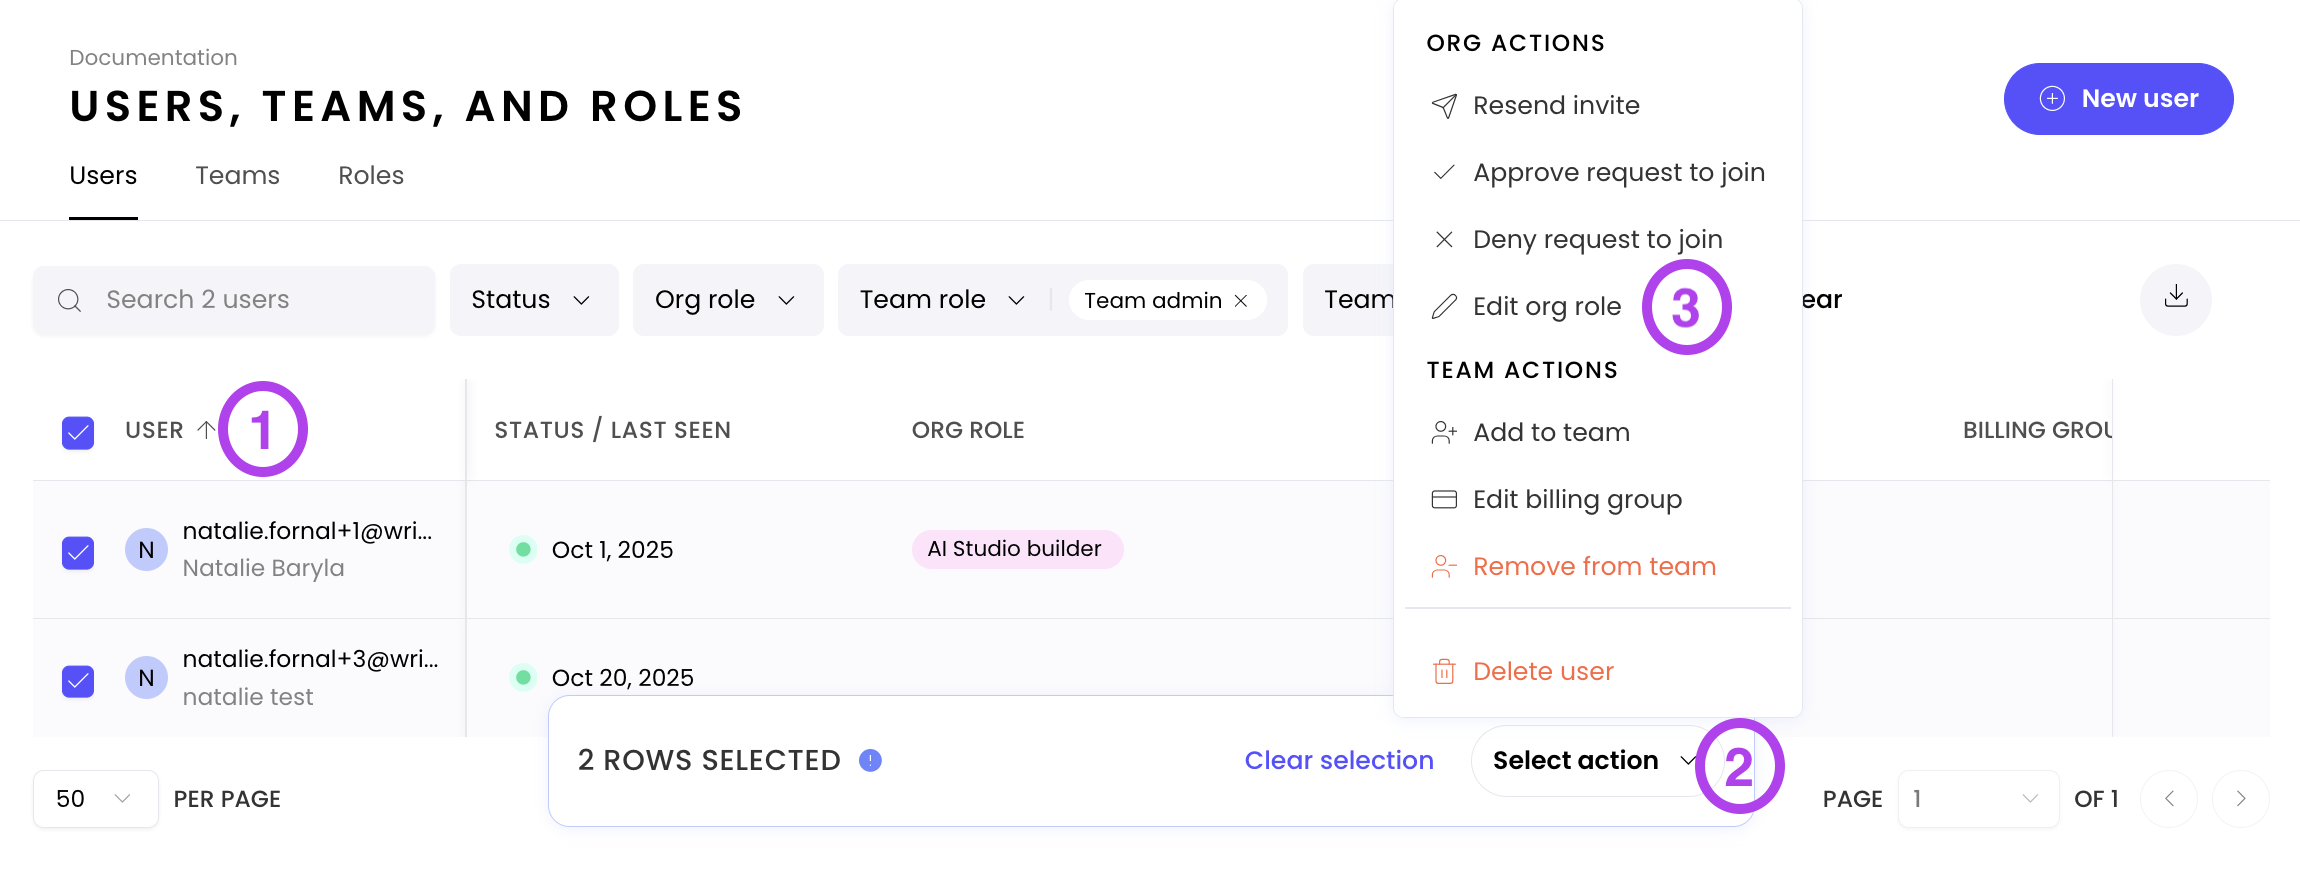Choose Edit org role from the menu
Screen dimensions: 2300x882
click(1546, 307)
